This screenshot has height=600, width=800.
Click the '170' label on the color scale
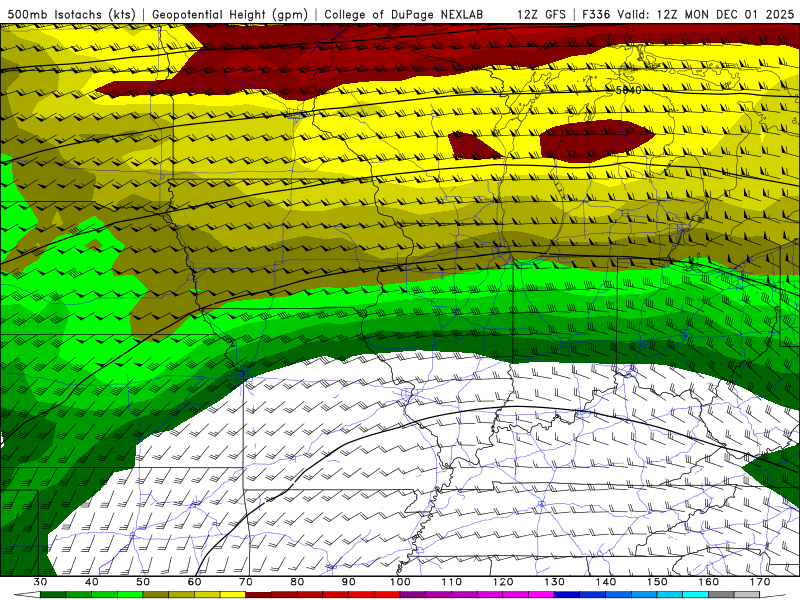point(760,582)
